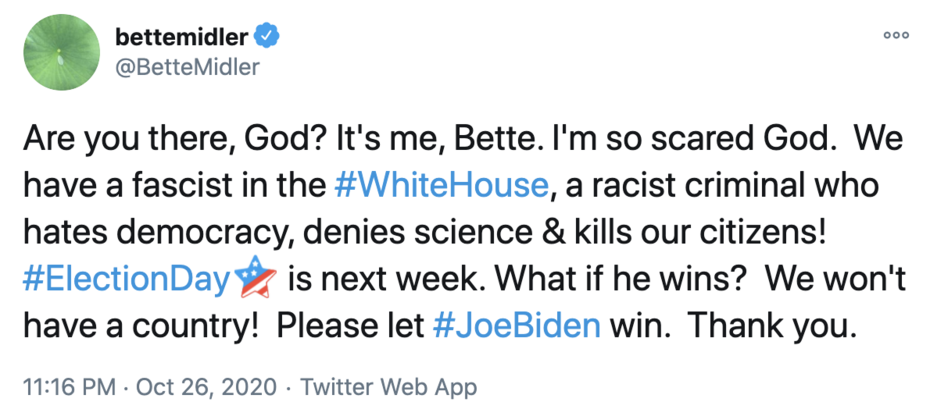Open the #WhiteHouse hashtag
Viewport: 930px width, 420px height.
click(439, 185)
